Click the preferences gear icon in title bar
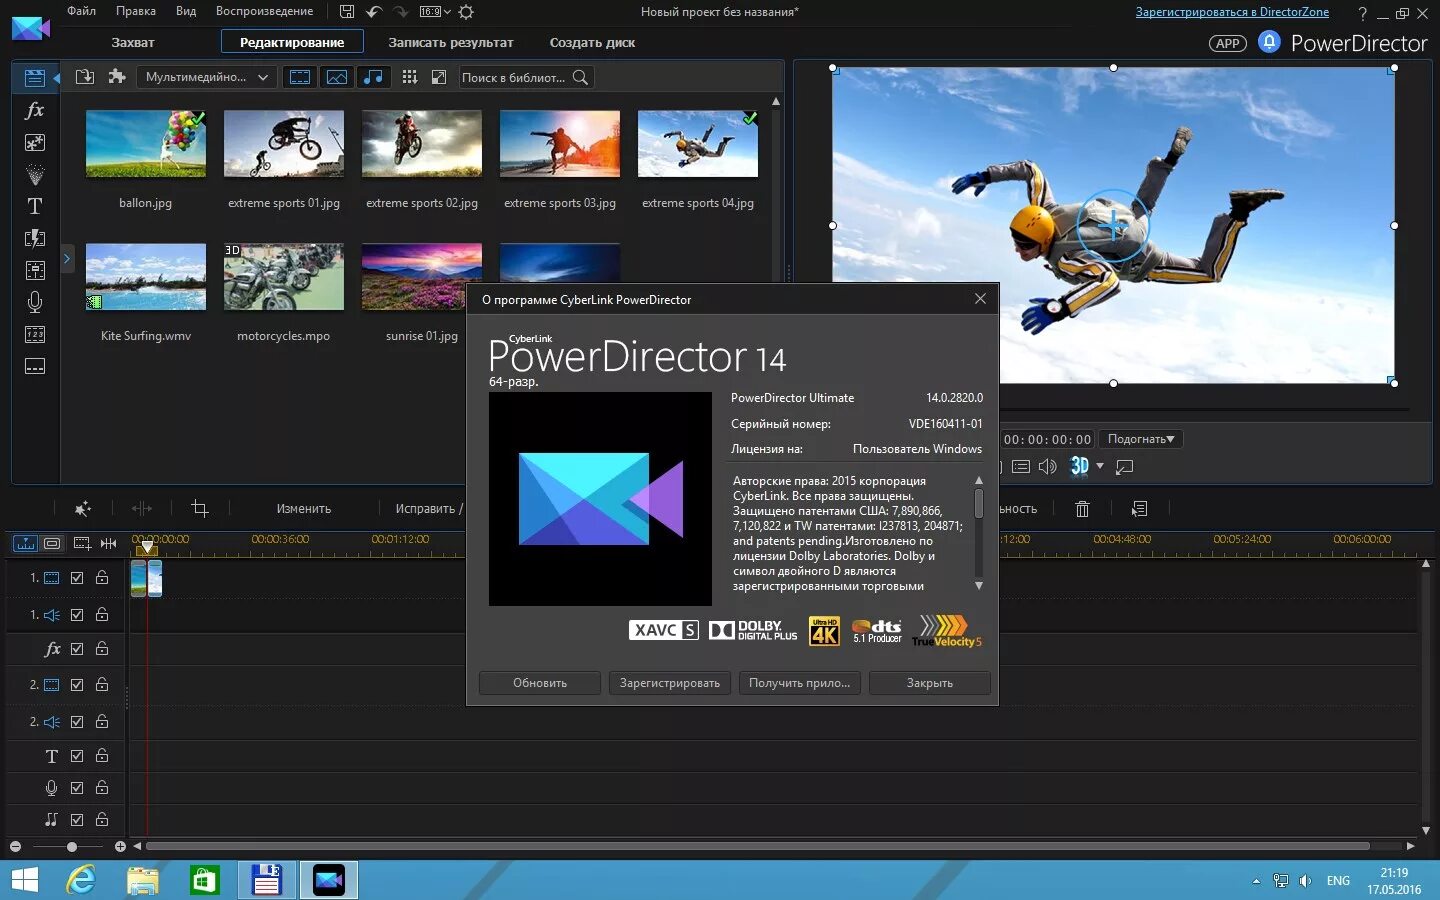Viewport: 1440px width, 900px height. pos(466,12)
